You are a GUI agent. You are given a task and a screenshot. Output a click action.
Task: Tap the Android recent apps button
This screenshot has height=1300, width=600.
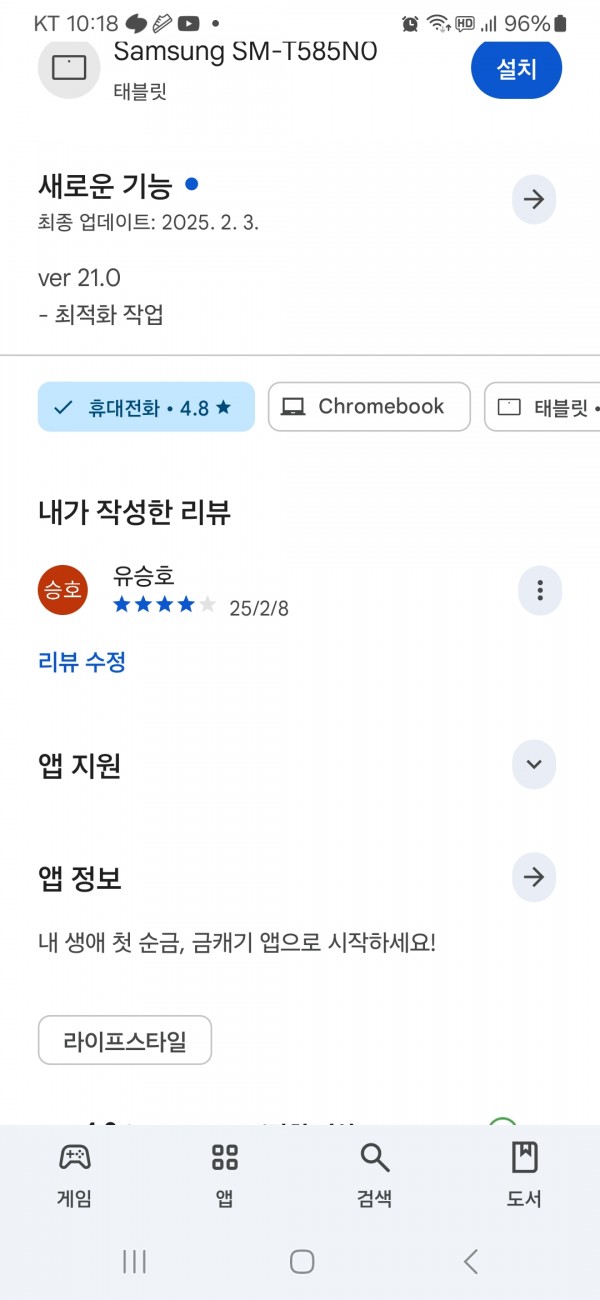tap(135, 1261)
